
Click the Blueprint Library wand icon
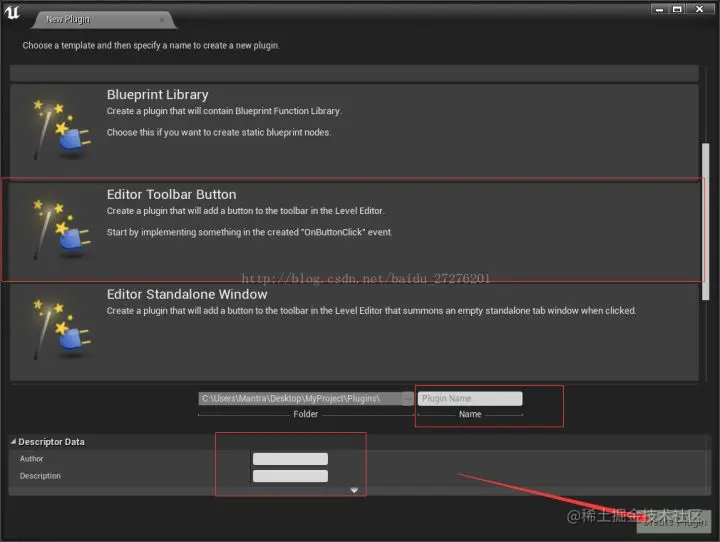(x=62, y=129)
